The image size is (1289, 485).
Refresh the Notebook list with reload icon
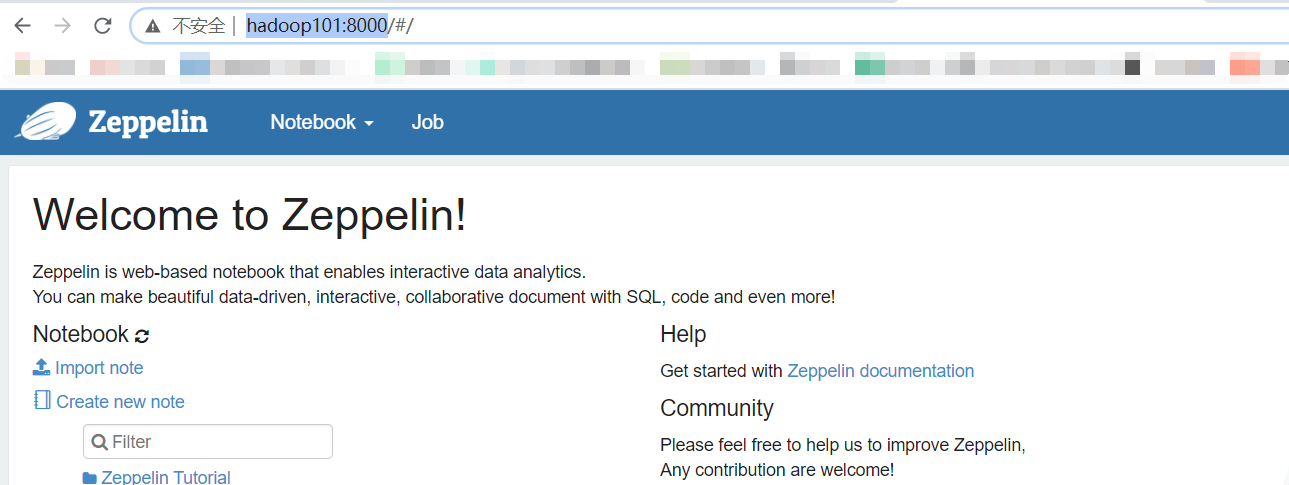(x=142, y=336)
